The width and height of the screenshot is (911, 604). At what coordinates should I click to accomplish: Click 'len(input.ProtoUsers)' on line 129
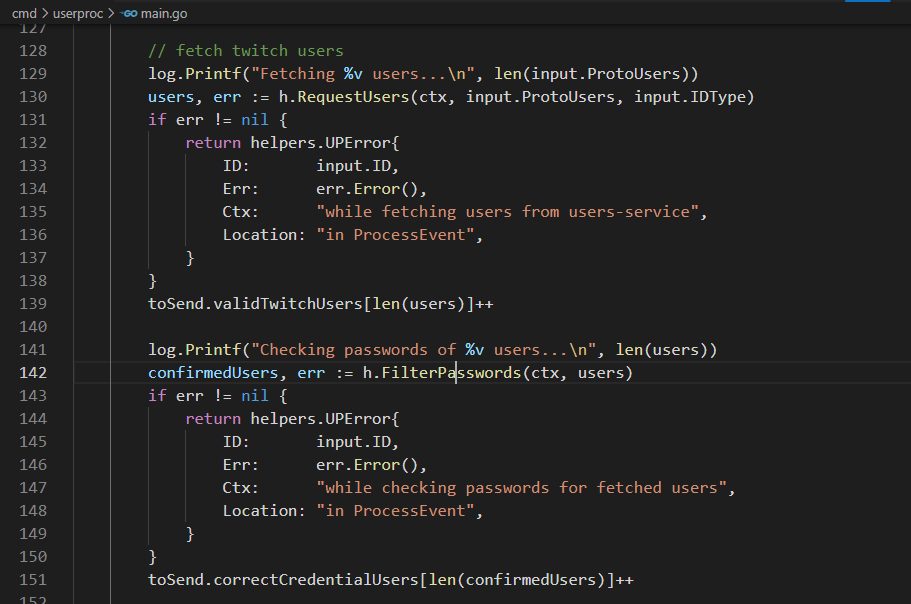click(591, 74)
